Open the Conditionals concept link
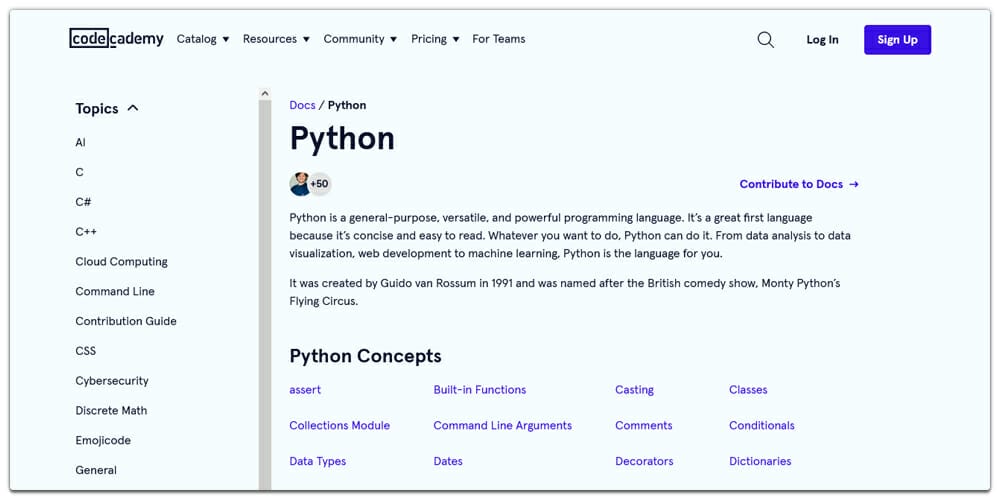The width and height of the screenshot is (1000, 500). 761,425
